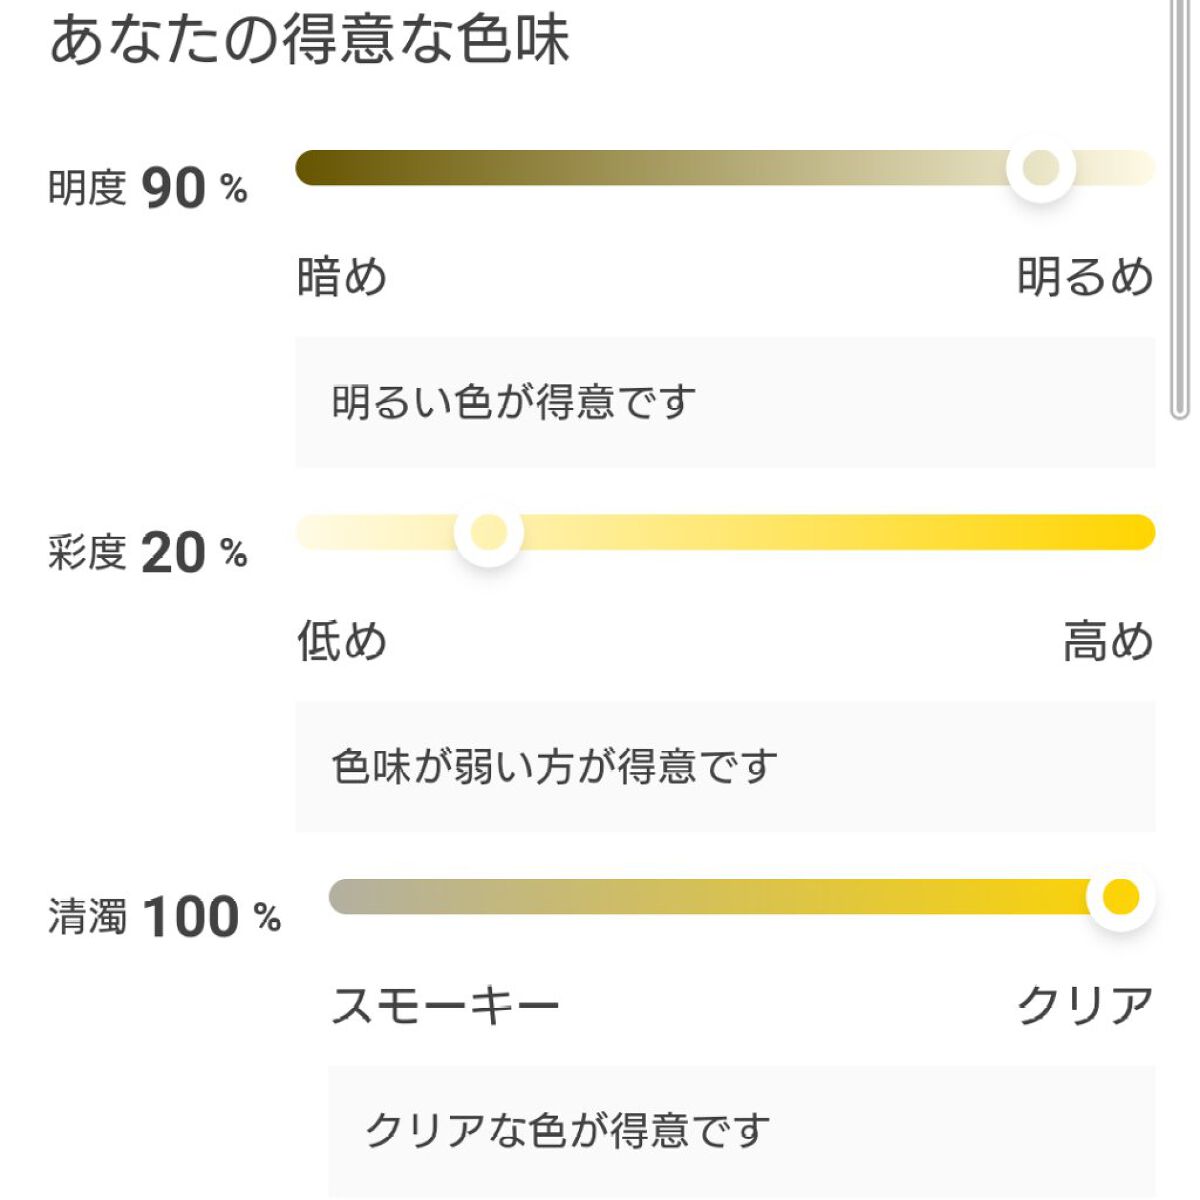Tap the スモーキー label
Image resolution: width=1200 pixels, height=1200 pixels.
(x=445, y=1006)
